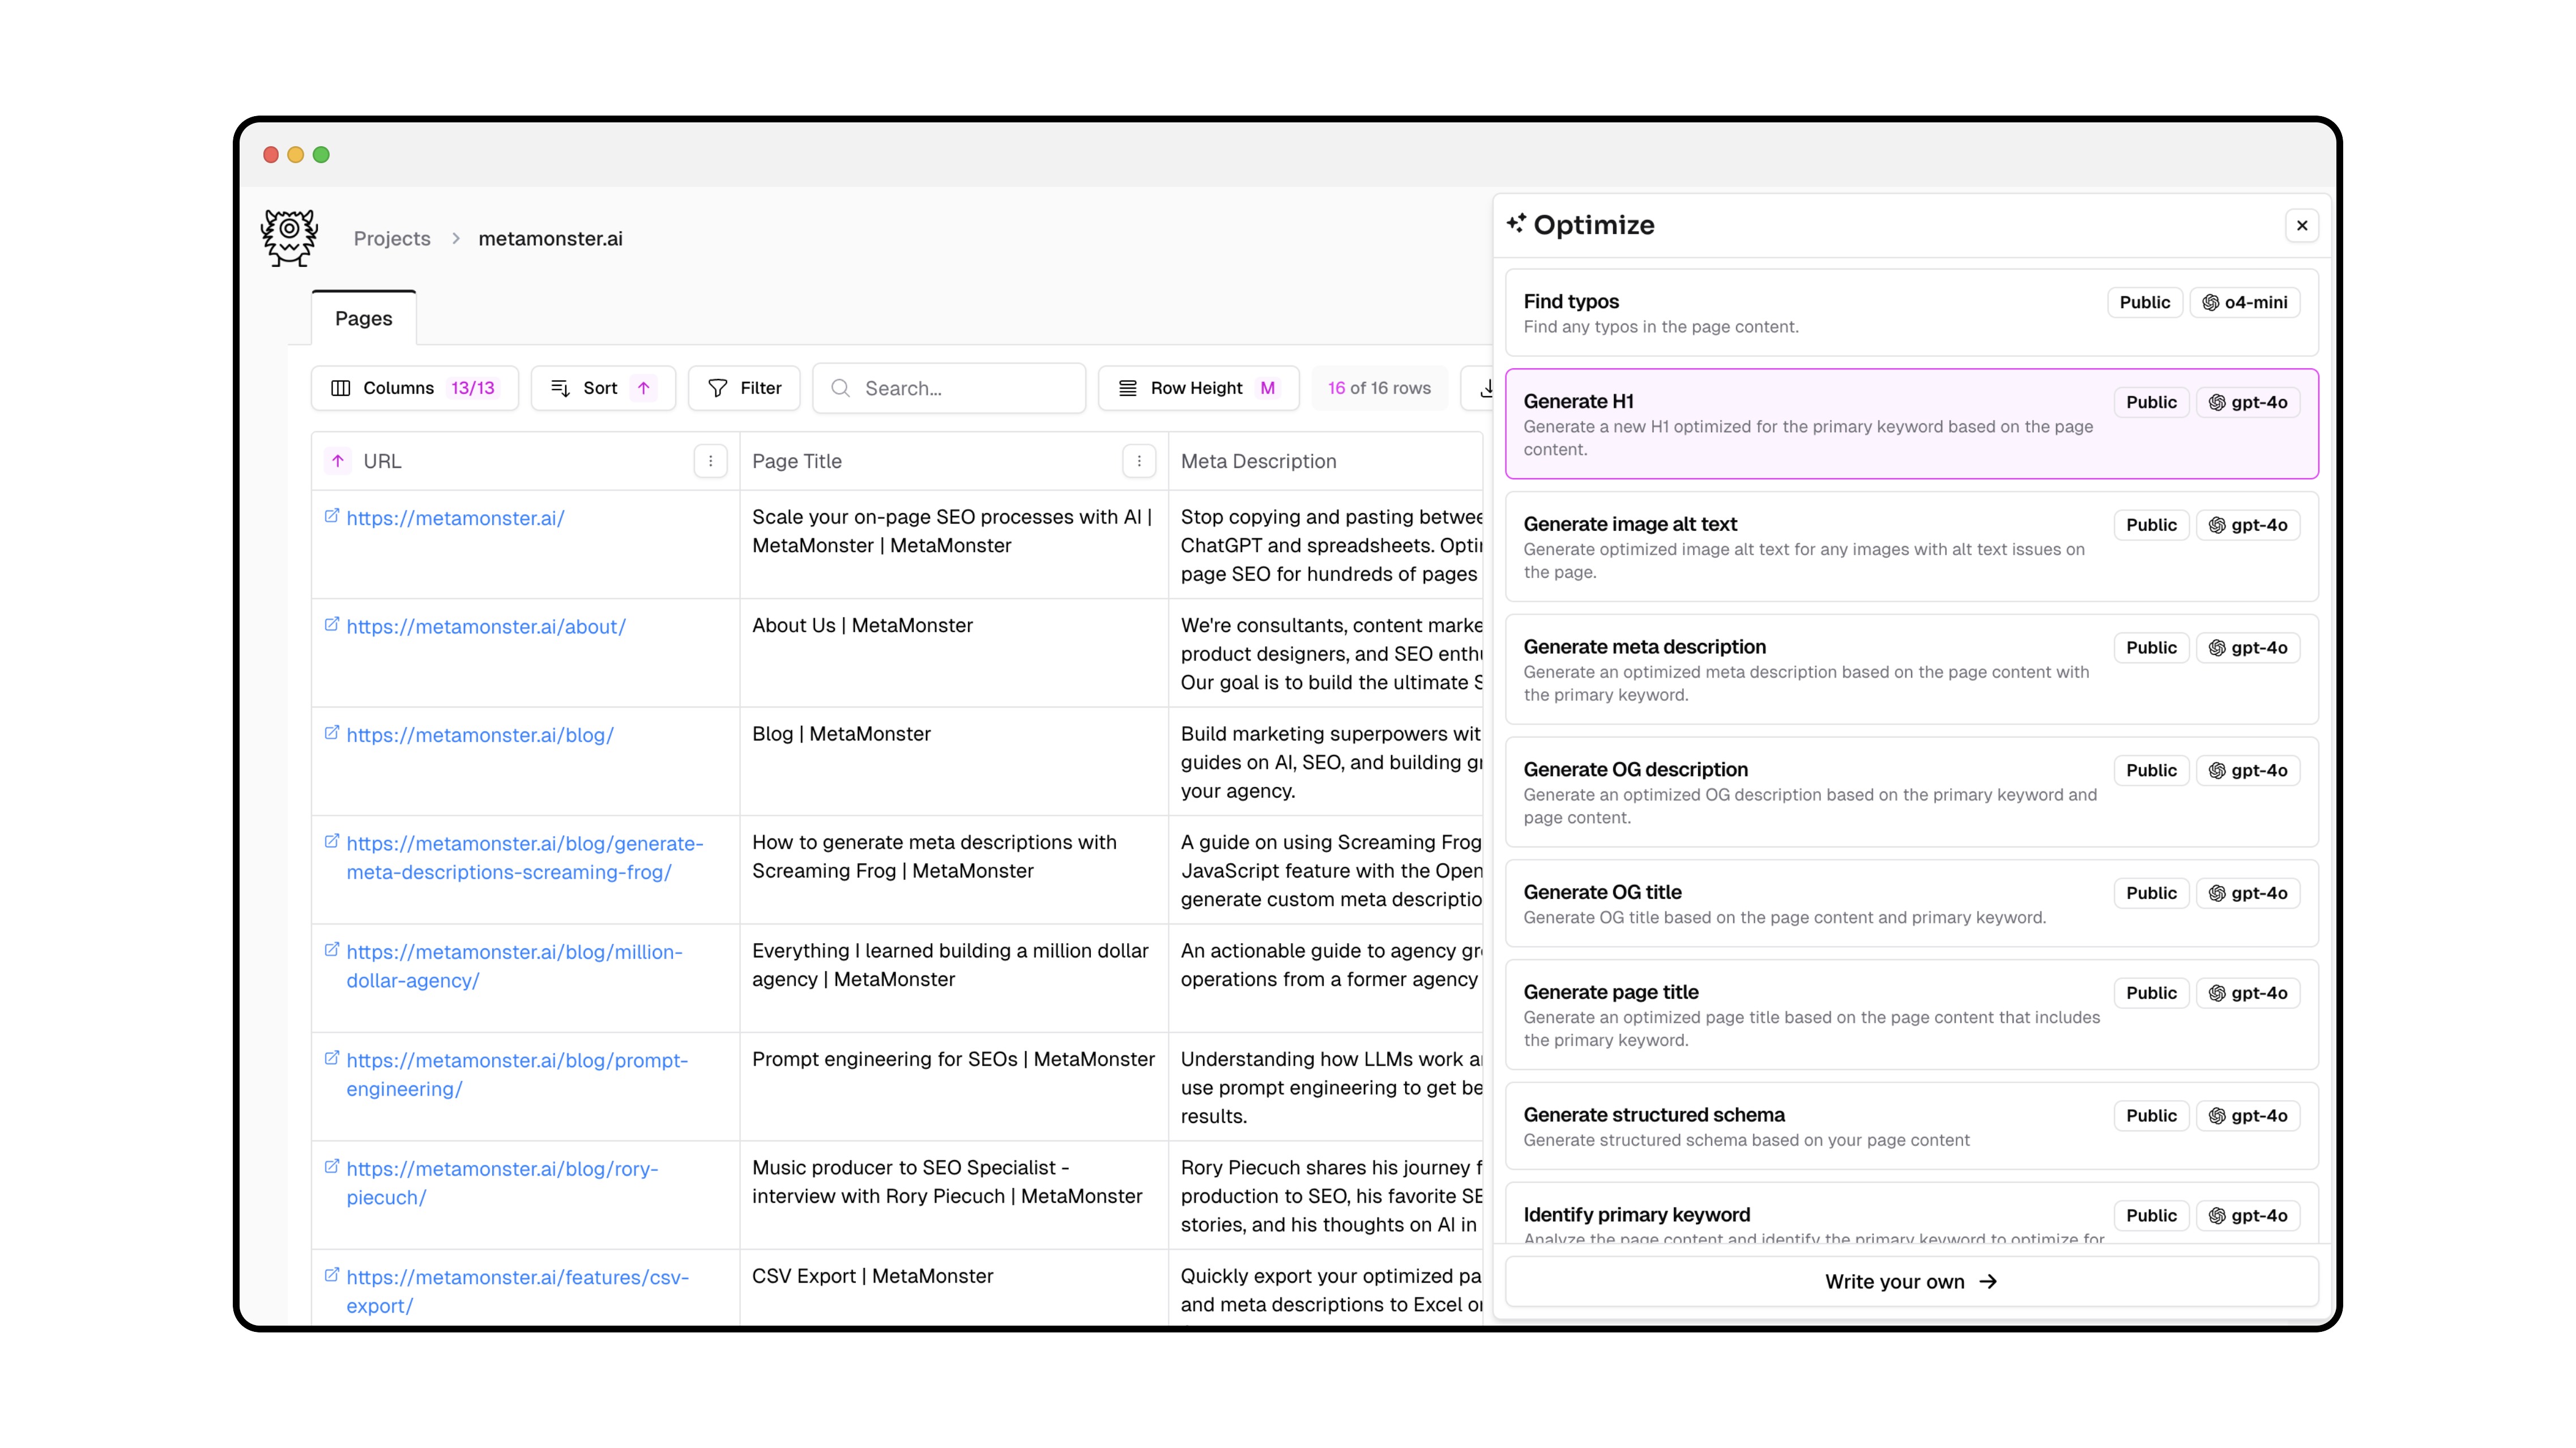Click gpt-4o badge on image alt text

tap(2248, 526)
